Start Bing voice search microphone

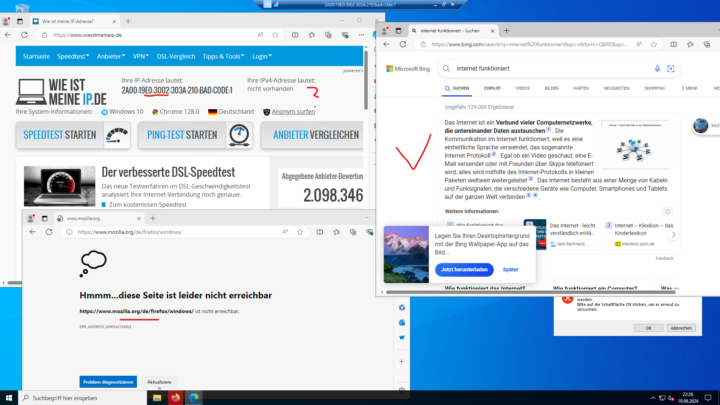tap(657, 68)
